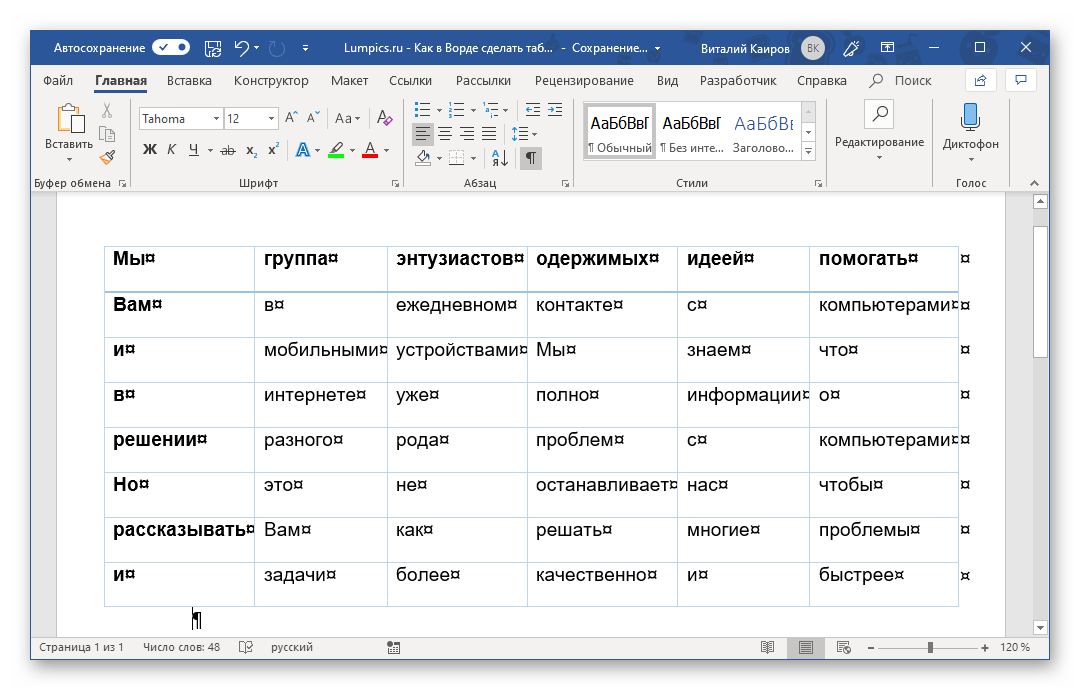Click the Undo arrow in title bar

coord(240,47)
